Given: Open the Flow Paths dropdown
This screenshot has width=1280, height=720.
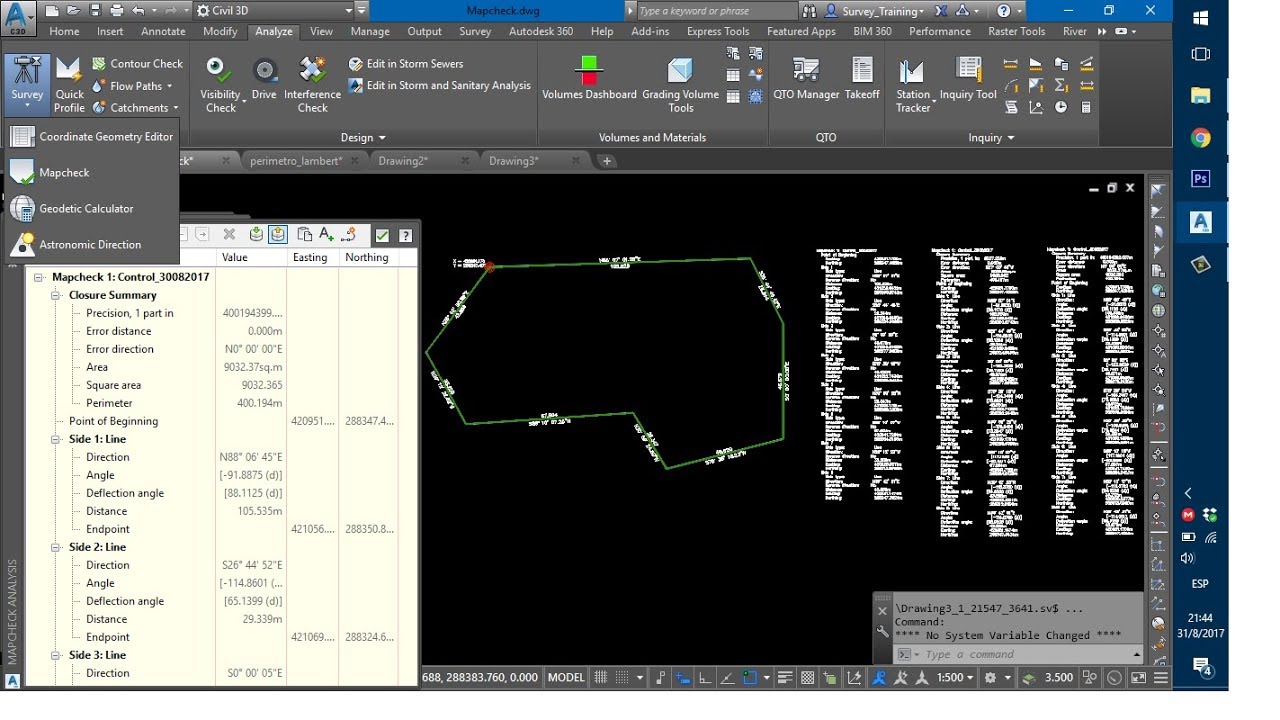Looking at the screenshot, I should tap(132, 86).
